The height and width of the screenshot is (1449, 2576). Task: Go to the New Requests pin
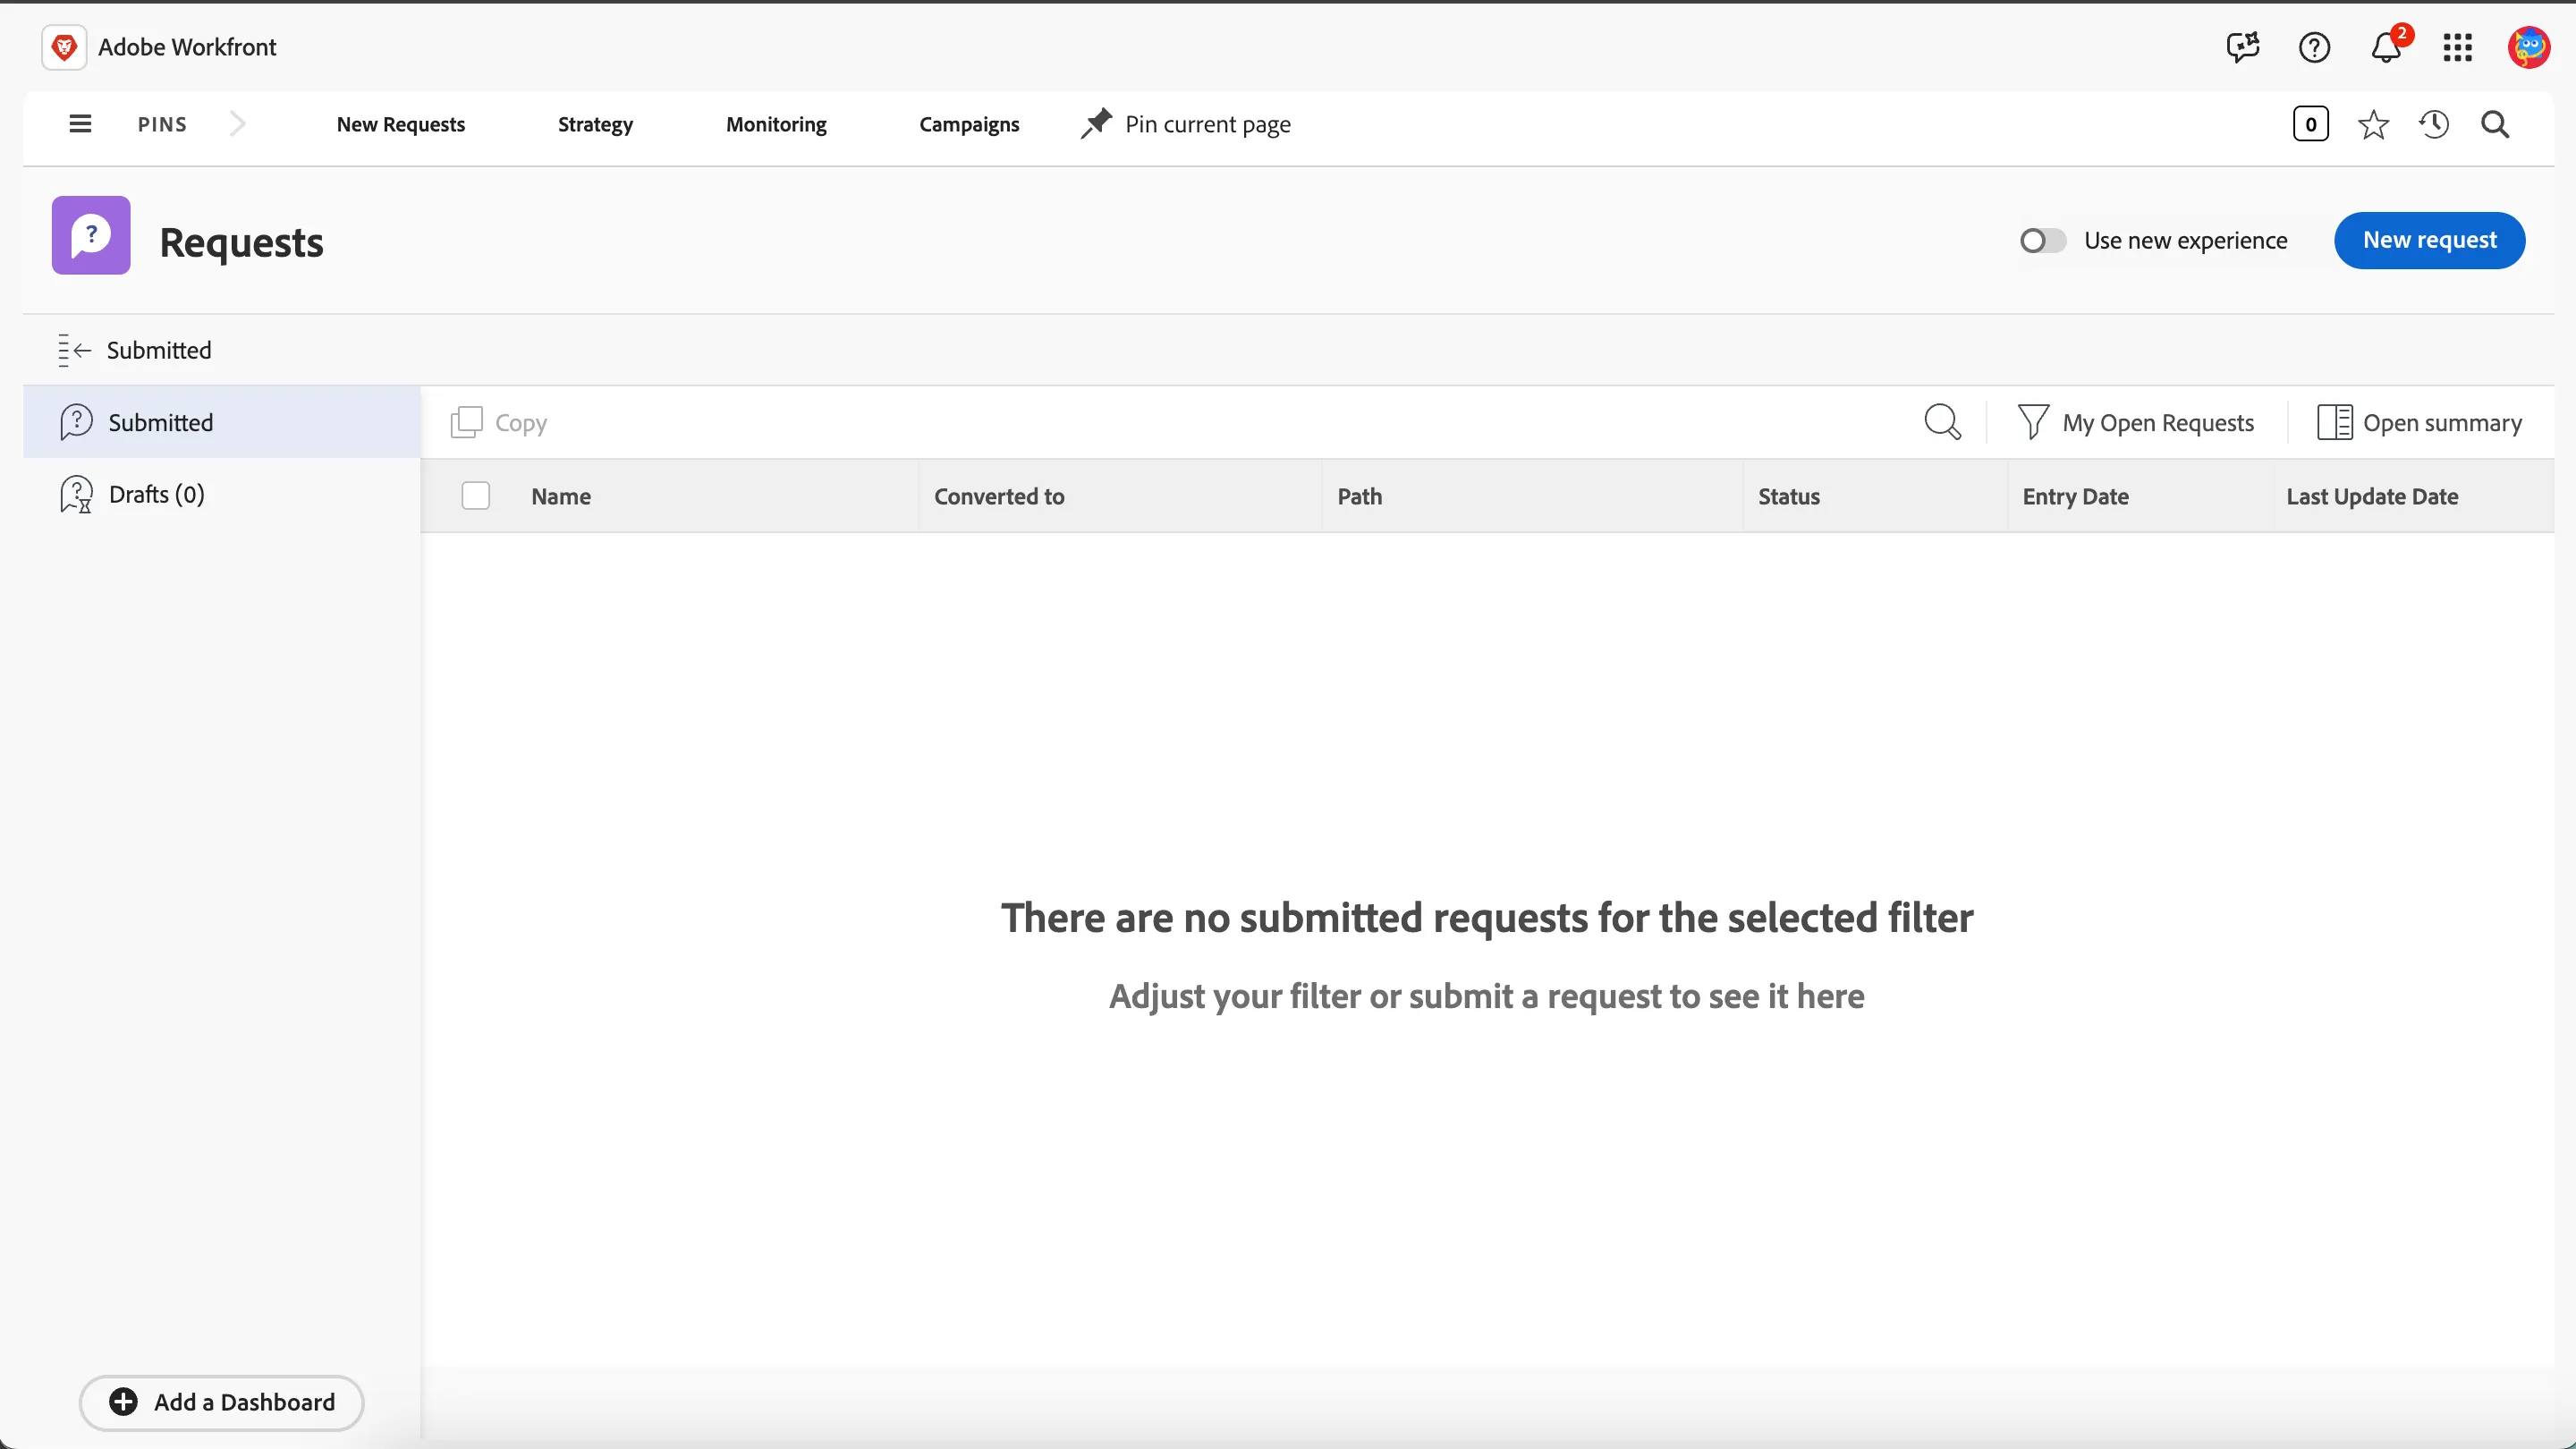pyautogui.click(x=401, y=124)
